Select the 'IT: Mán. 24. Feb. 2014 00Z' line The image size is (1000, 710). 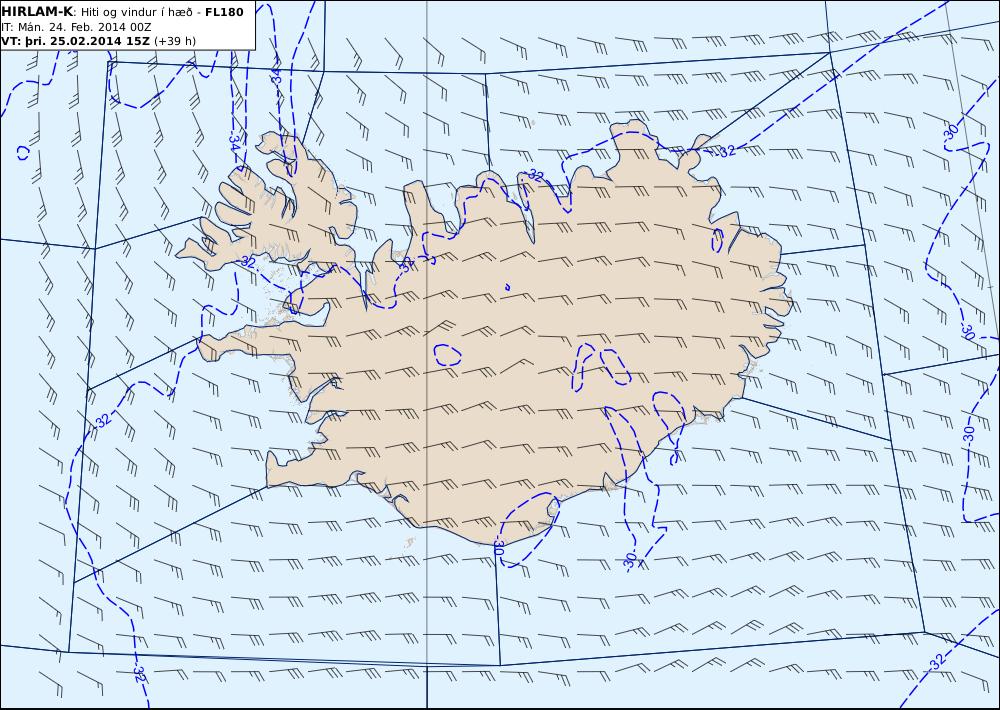(x=77, y=27)
